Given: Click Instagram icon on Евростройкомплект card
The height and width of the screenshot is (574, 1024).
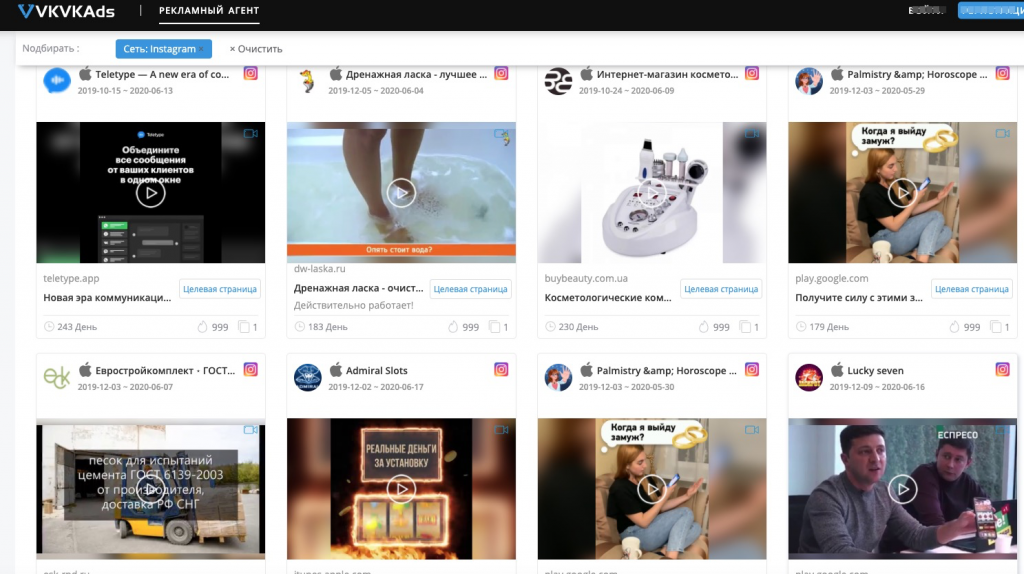Looking at the screenshot, I should pos(251,370).
